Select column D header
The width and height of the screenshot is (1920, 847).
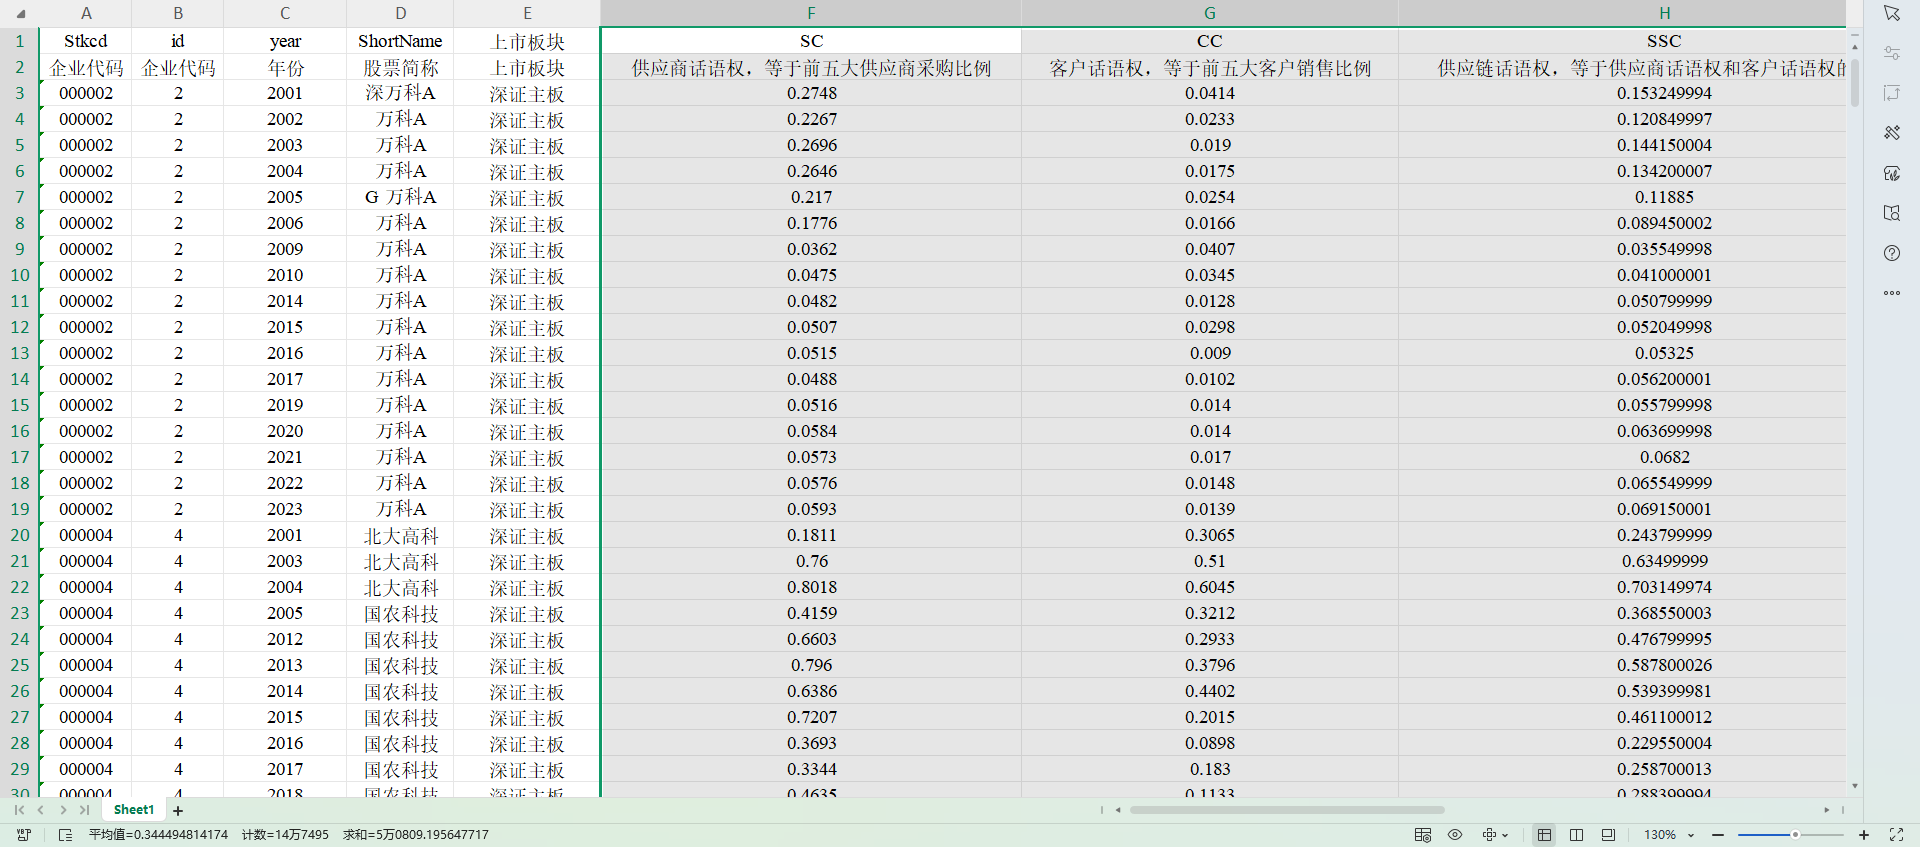[x=400, y=13]
